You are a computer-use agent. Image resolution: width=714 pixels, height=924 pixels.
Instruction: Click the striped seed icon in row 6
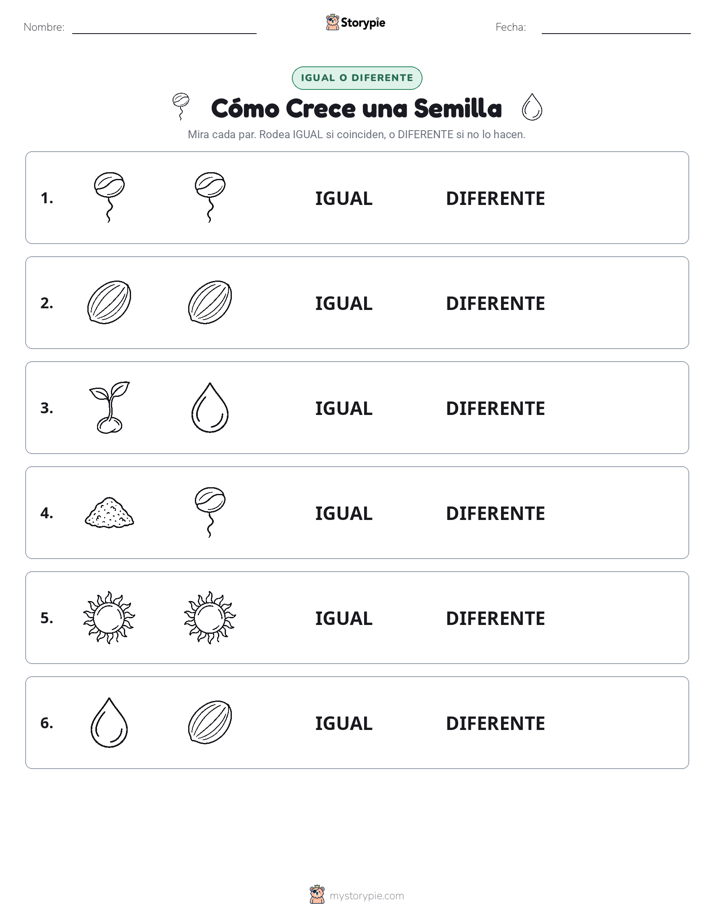(210, 722)
